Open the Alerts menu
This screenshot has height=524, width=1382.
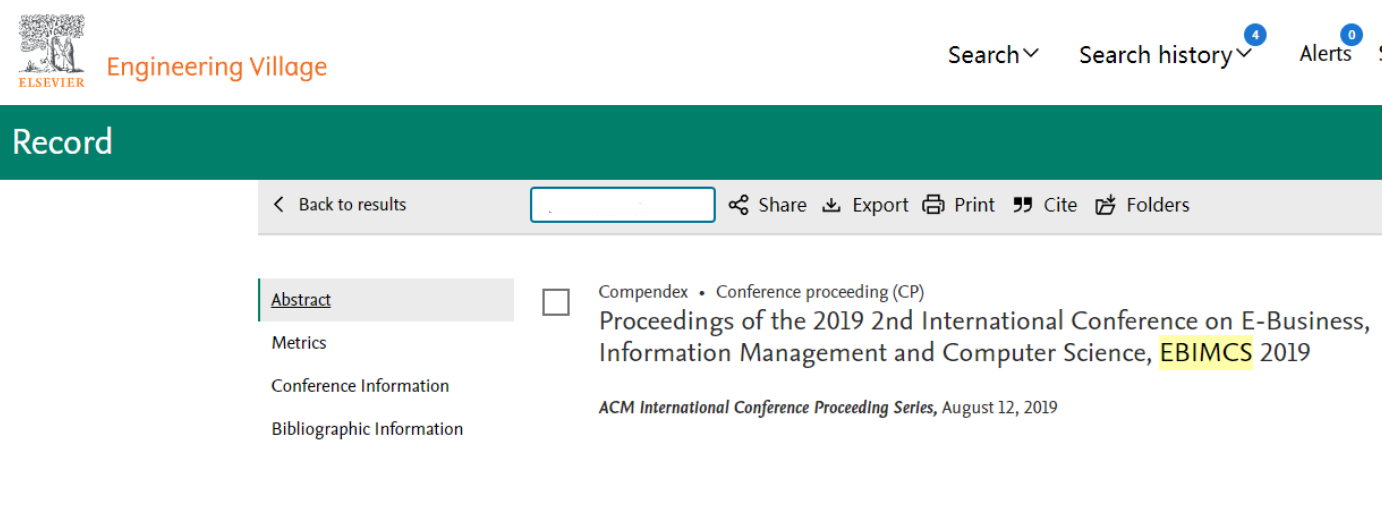point(1325,54)
